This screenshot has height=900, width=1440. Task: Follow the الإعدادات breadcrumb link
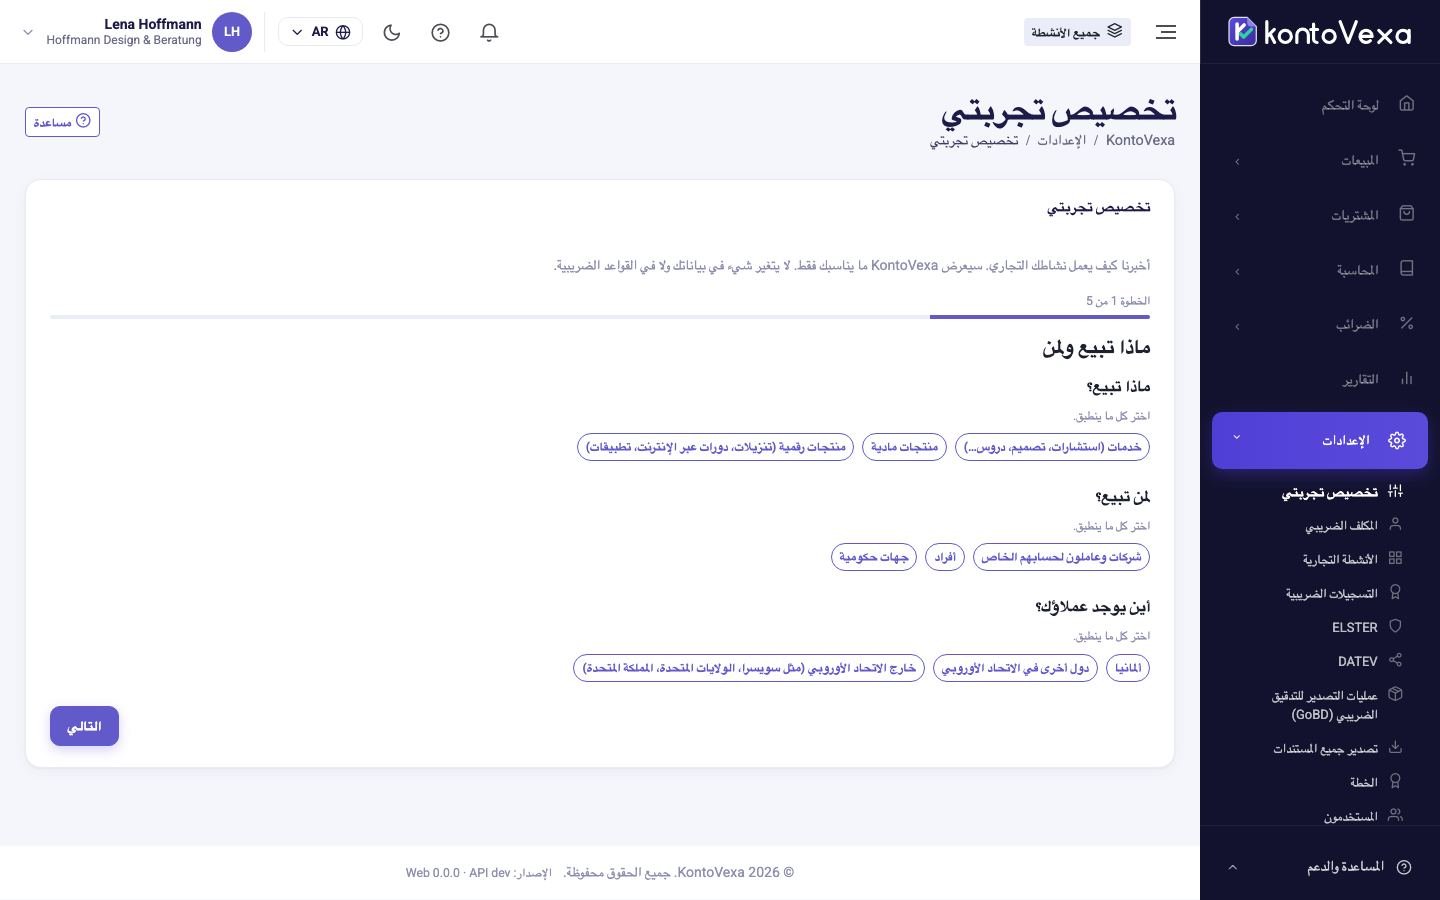1061,140
